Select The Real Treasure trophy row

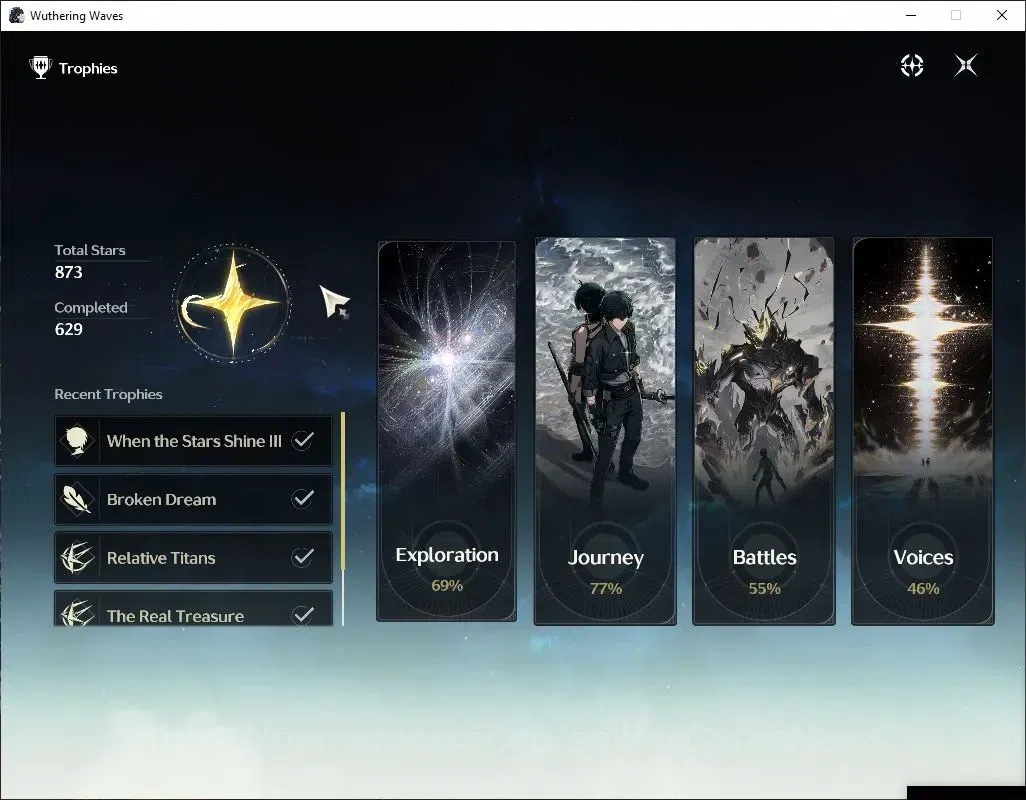193,608
